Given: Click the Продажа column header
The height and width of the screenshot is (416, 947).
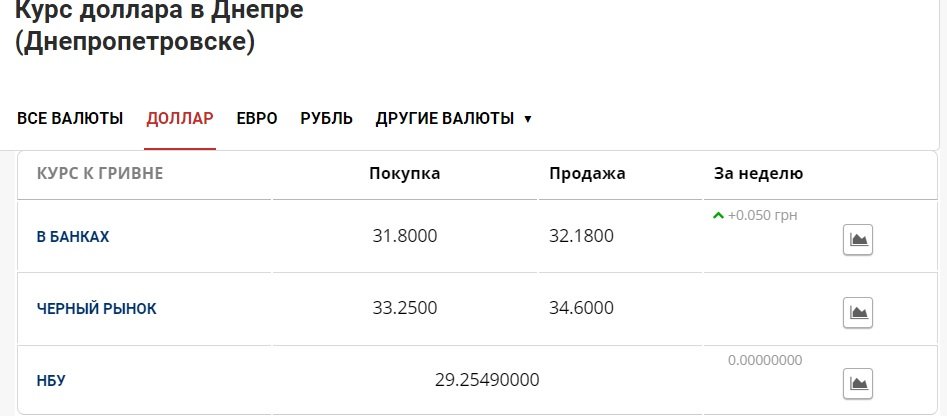Looking at the screenshot, I should [587, 173].
